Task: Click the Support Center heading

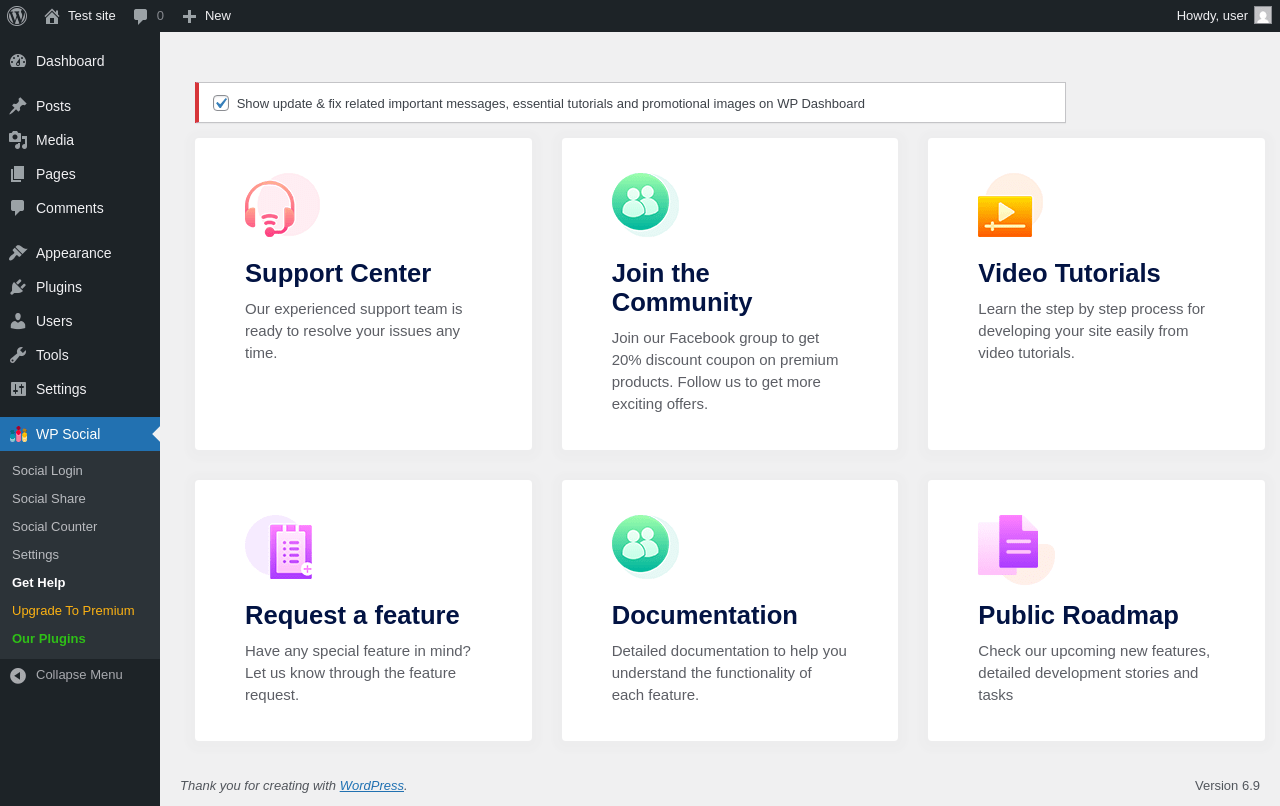Action: tap(338, 273)
